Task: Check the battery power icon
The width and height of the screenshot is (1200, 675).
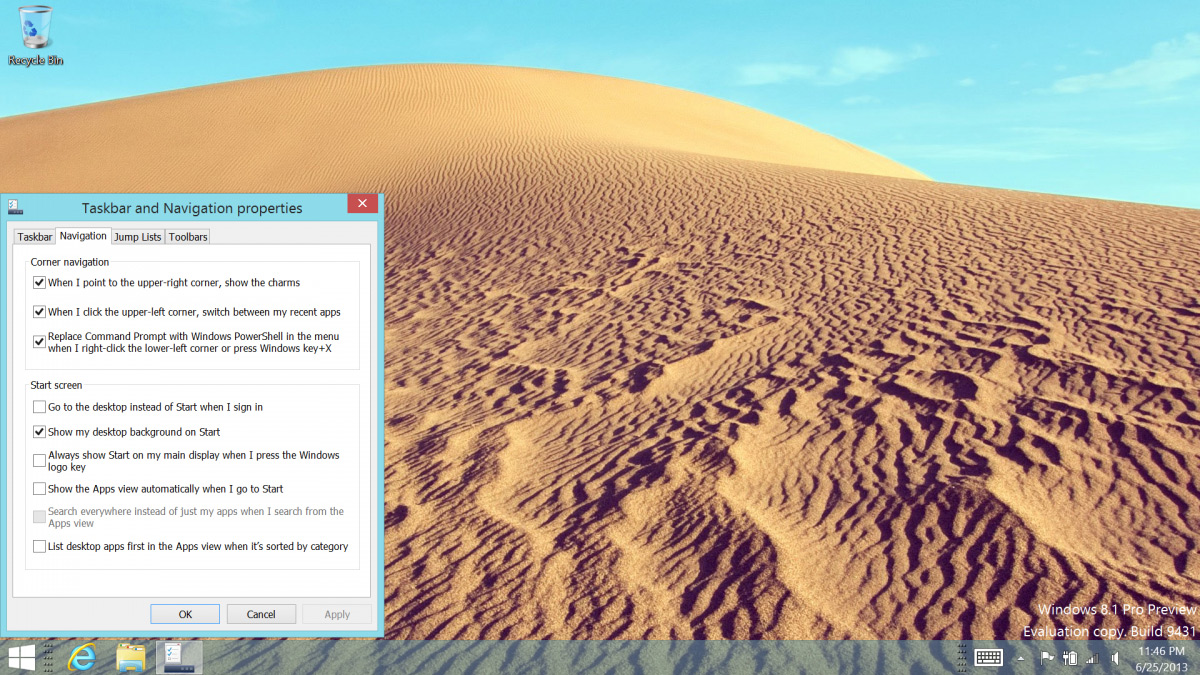Action: (x=1070, y=658)
